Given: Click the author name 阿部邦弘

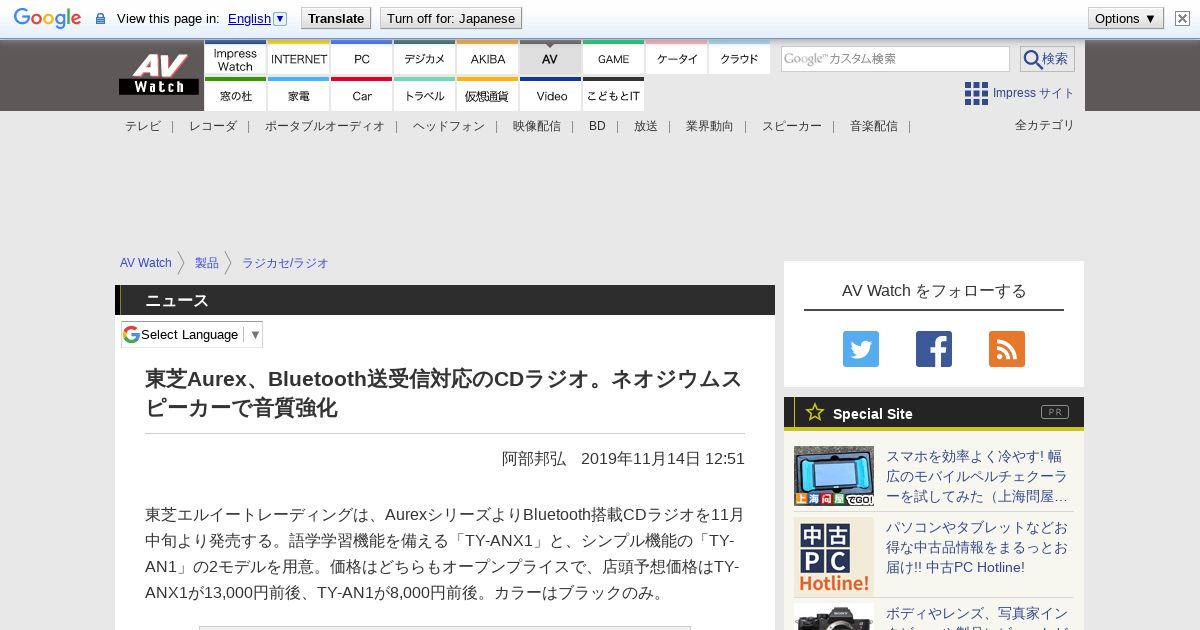Looking at the screenshot, I should (x=534, y=458).
